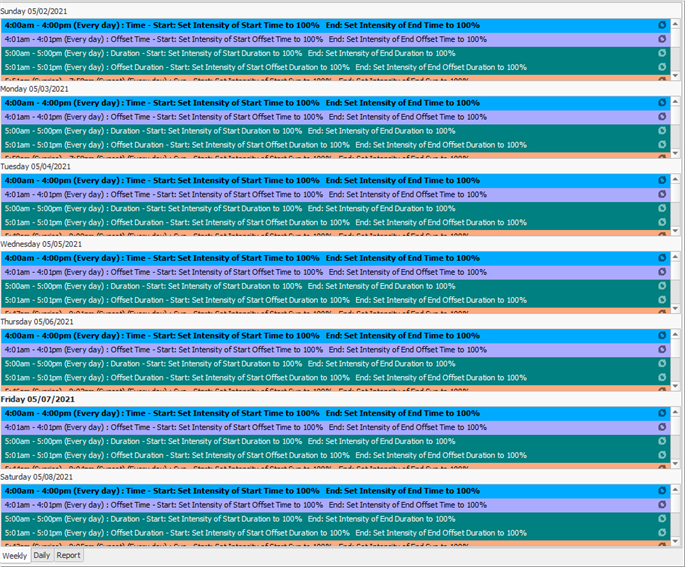Click the recurrence icon on Wednesday's Offset Duration event

click(x=662, y=300)
